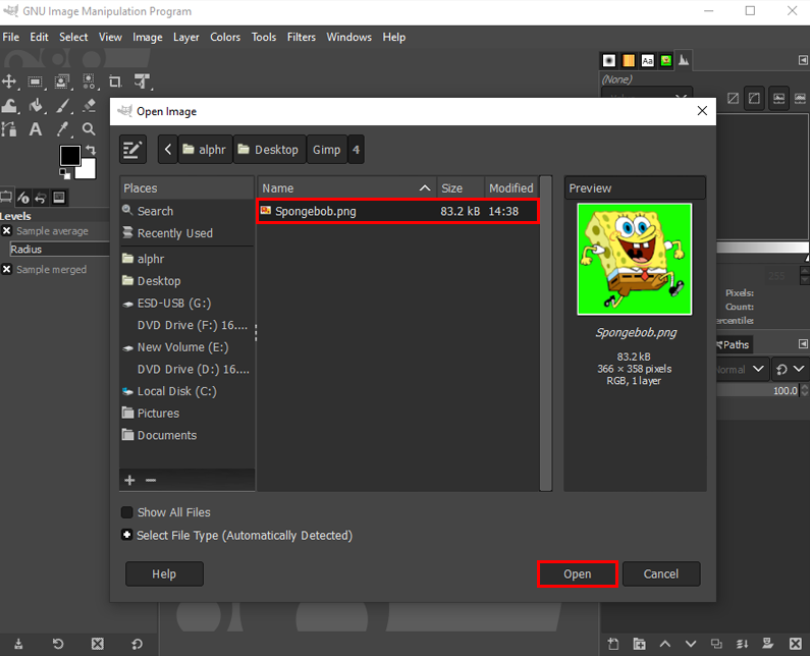Open the Filters menu

pyautogui.click(x=301, y=37)
